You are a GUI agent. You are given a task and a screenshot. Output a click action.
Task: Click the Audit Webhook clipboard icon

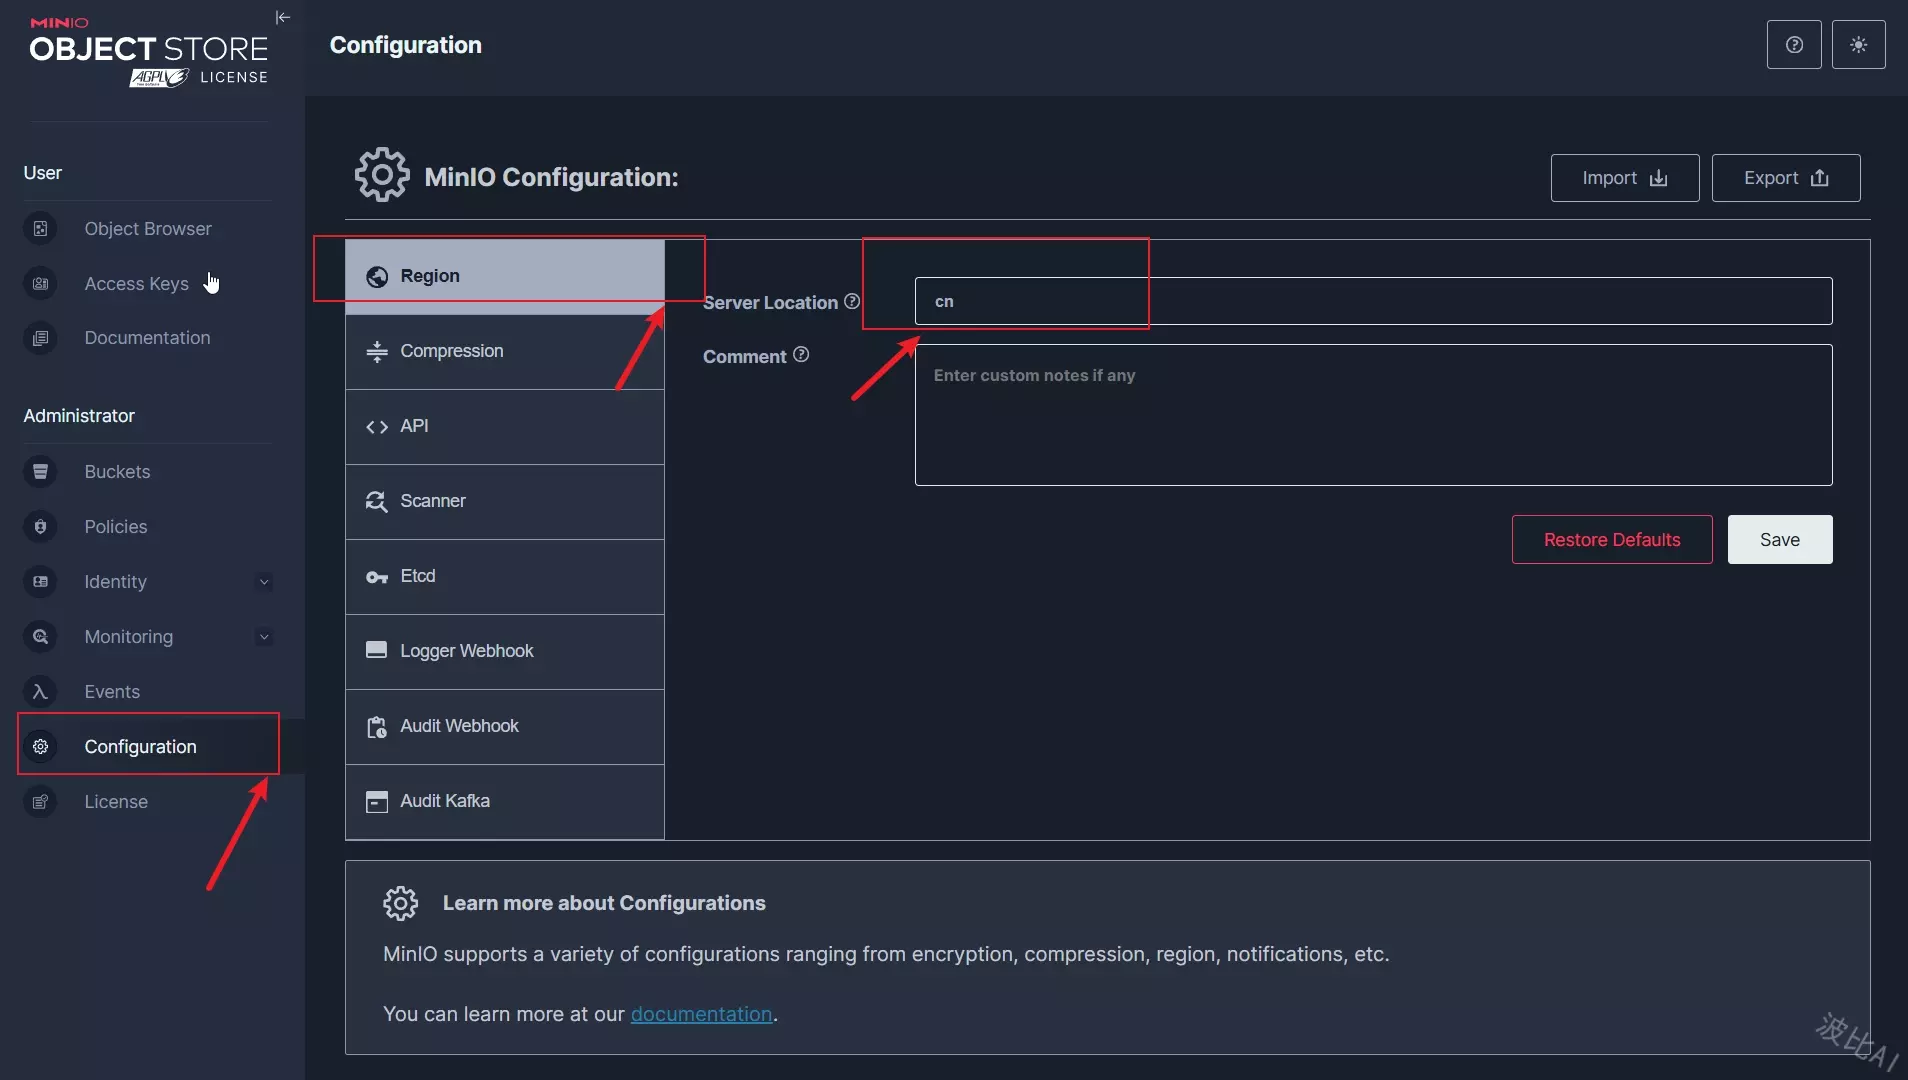[377, 727]
